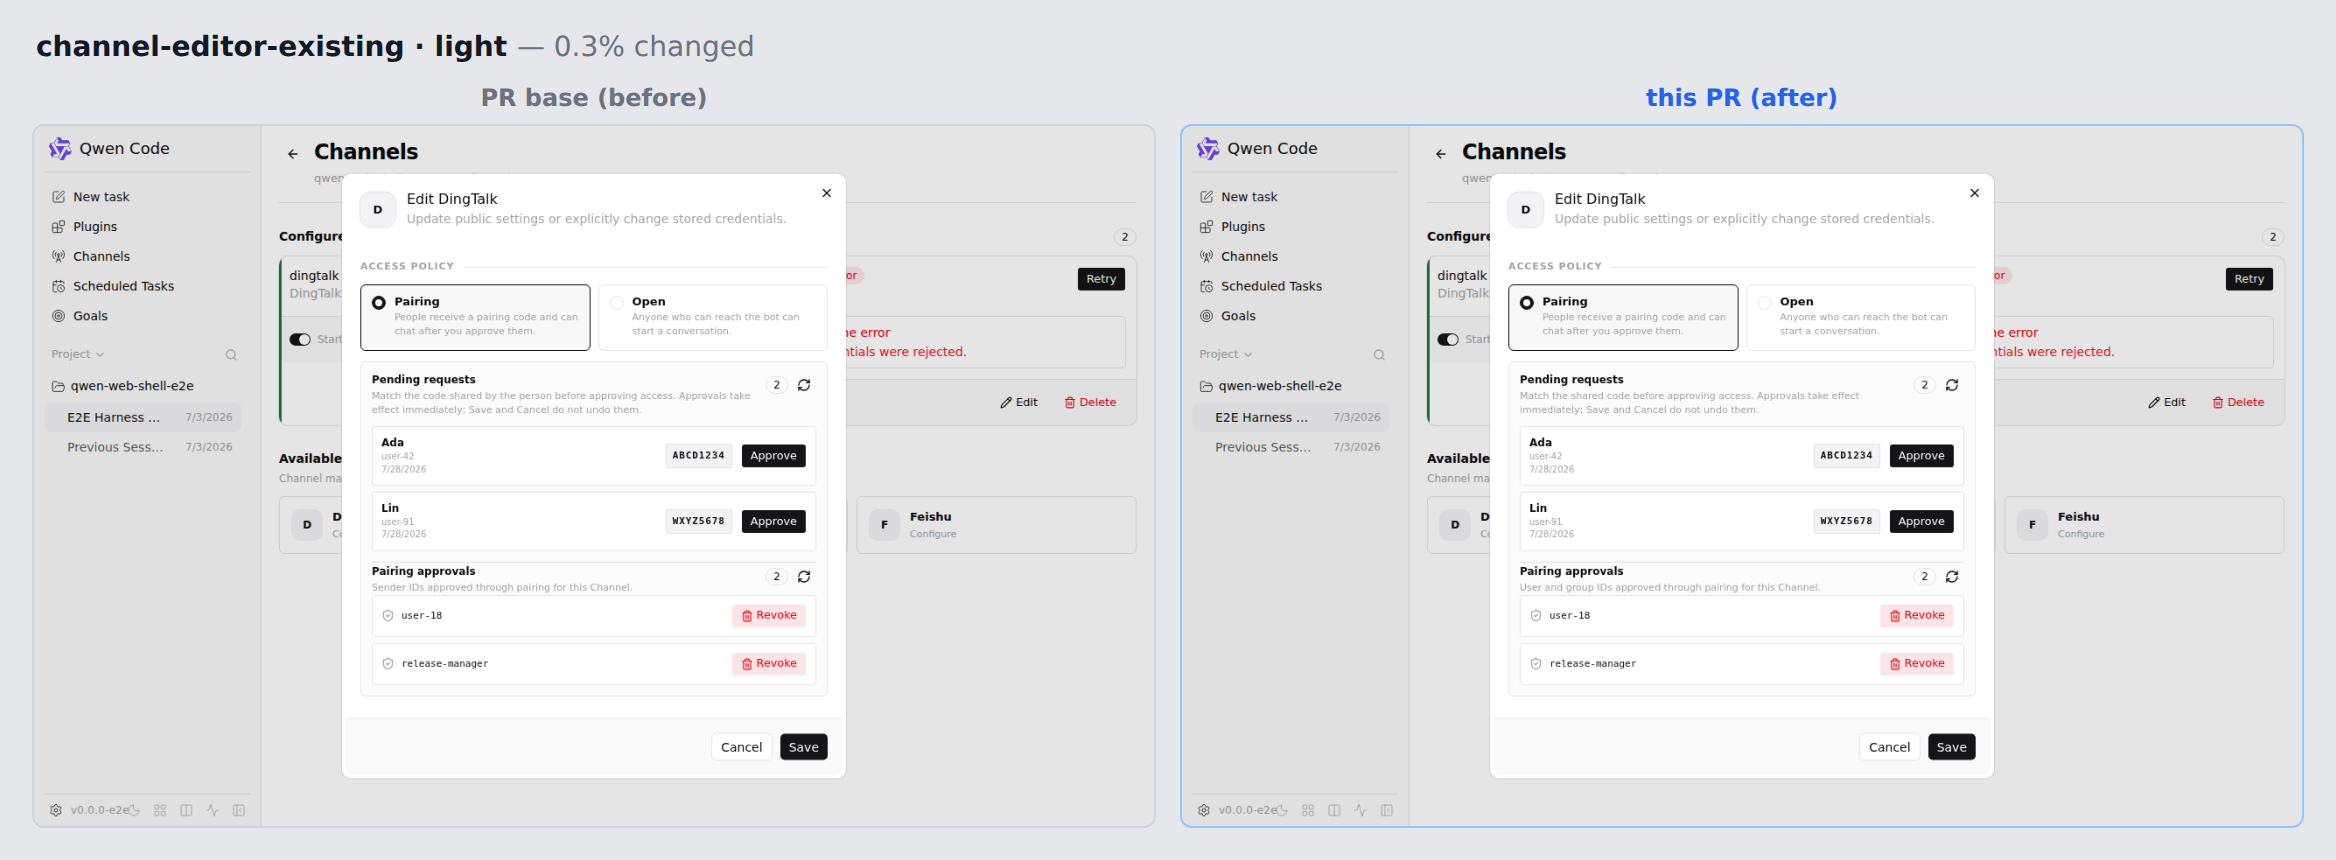Search projects magnifier in before panel sidebar
Screen dimensions: 2336x860
231,355
